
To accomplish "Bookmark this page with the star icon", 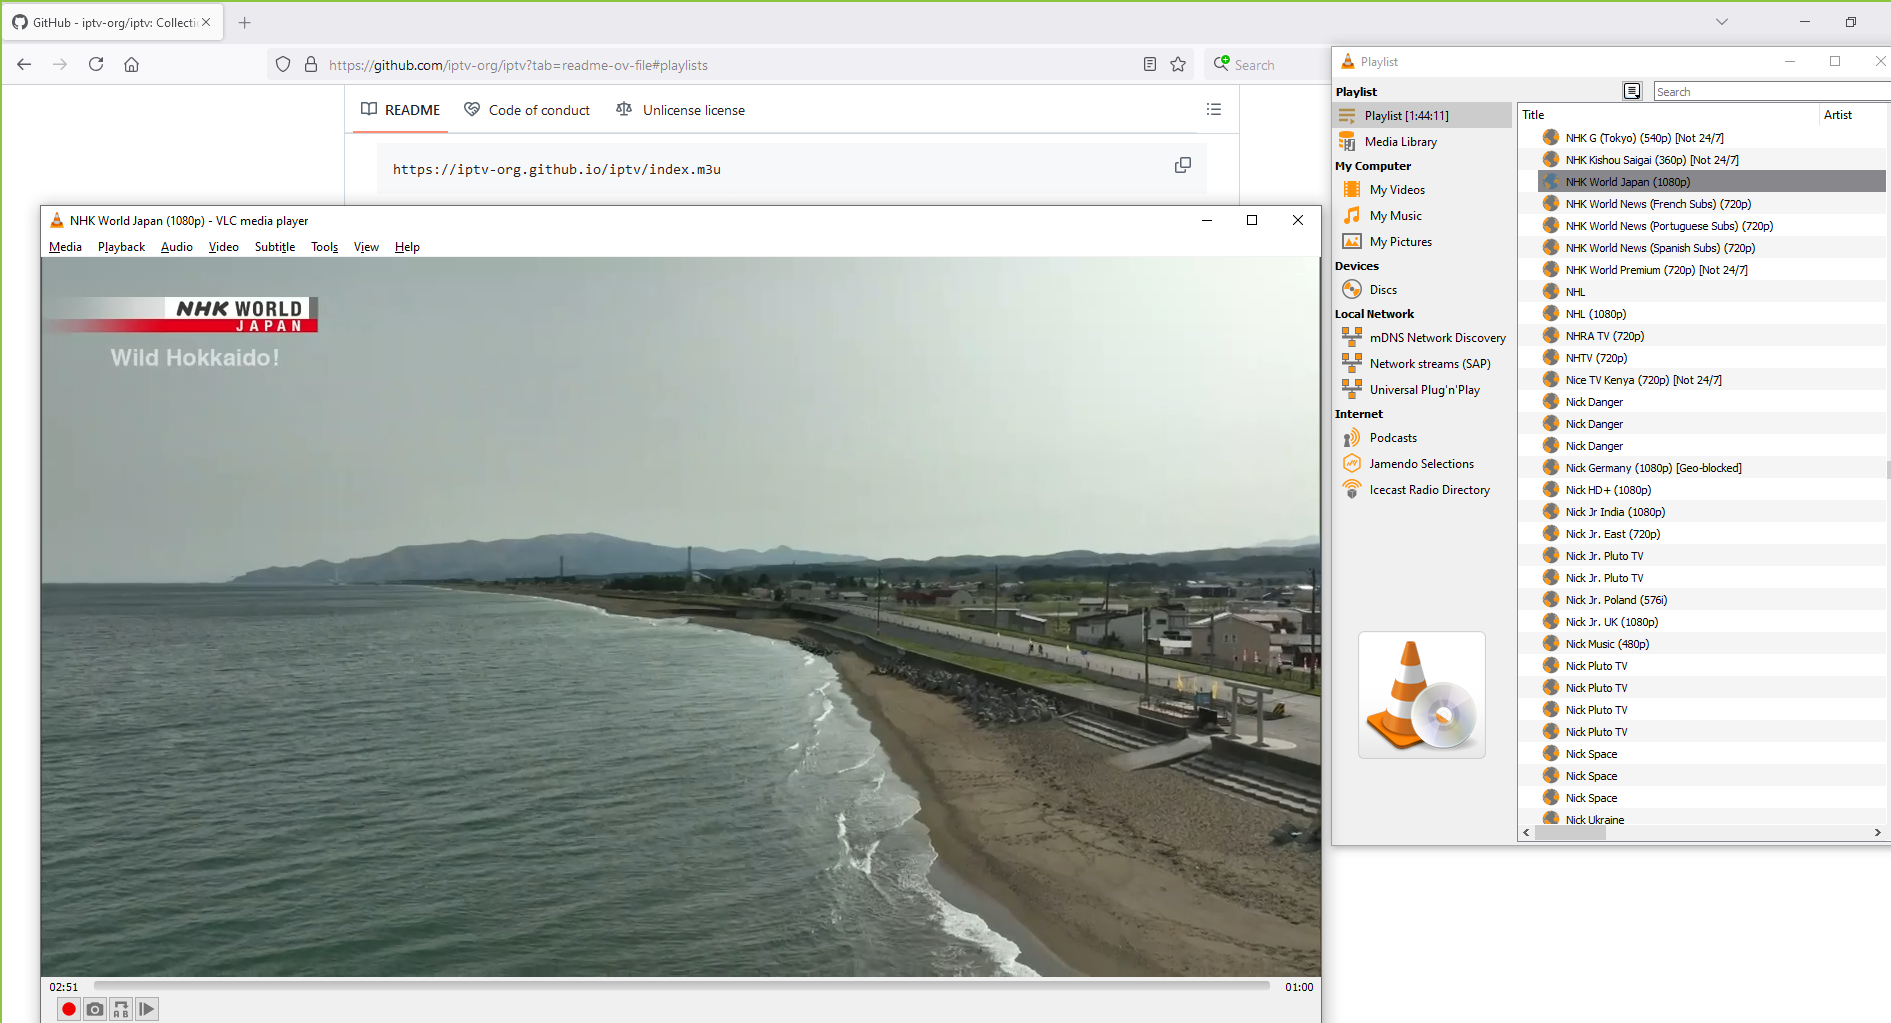I will pyautogui.click(x=1178, y=65).
